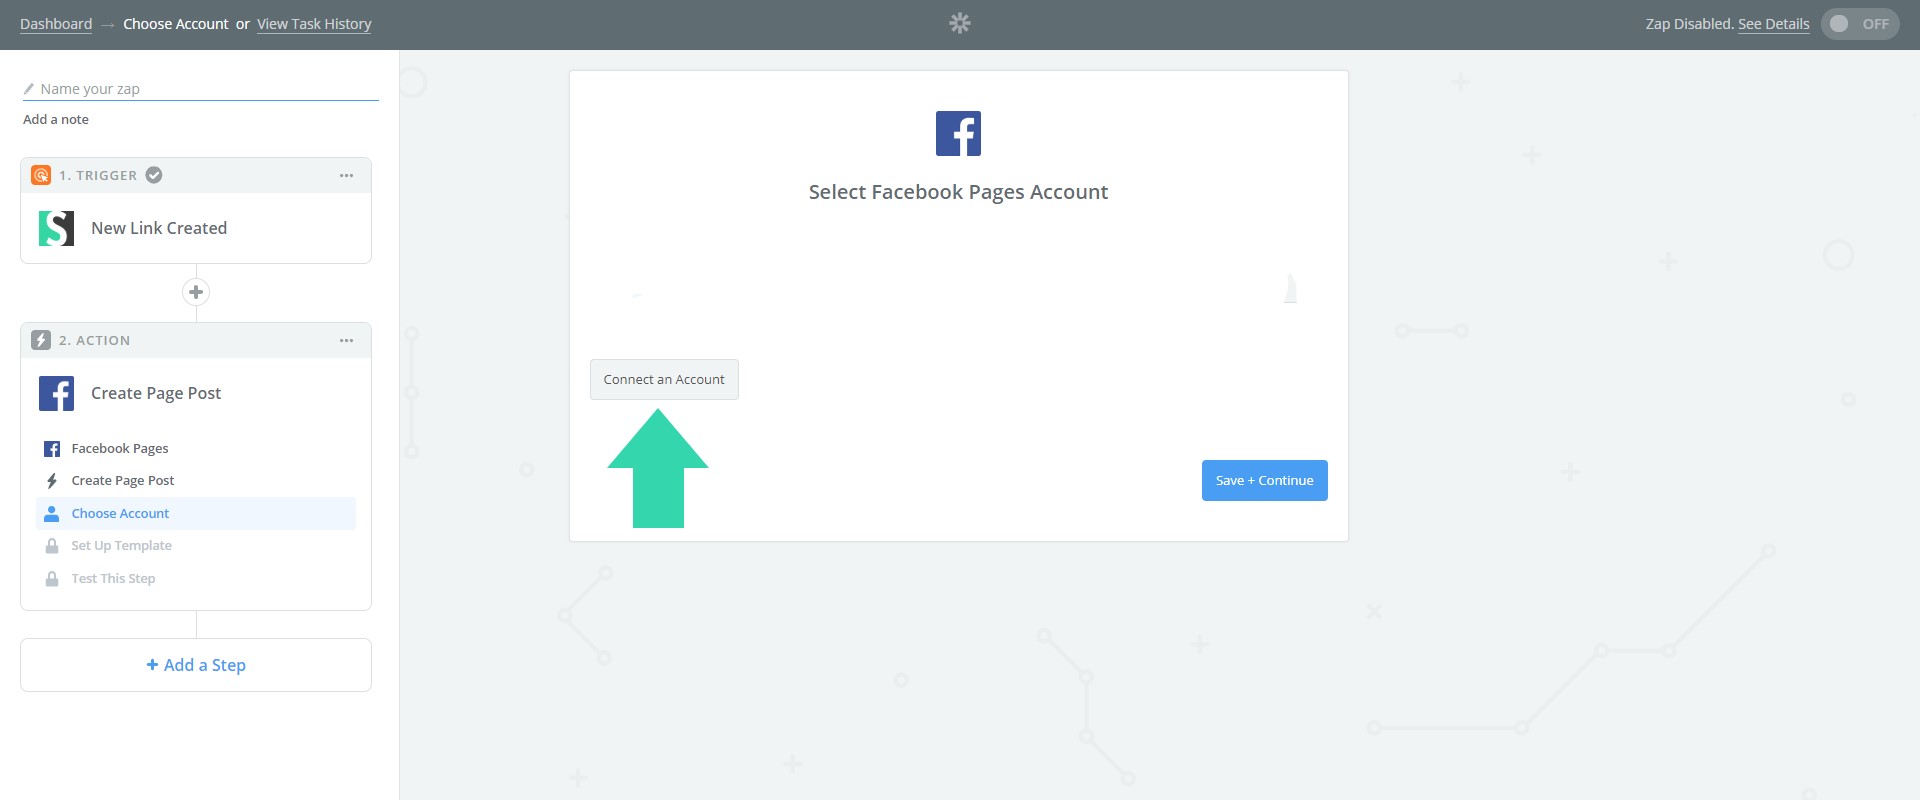This screenshot has width=1920, height=800.
Task: Click the Facebook Pages icon in the action sidebar
Action: pyautogui.click(x=51, y=448)
